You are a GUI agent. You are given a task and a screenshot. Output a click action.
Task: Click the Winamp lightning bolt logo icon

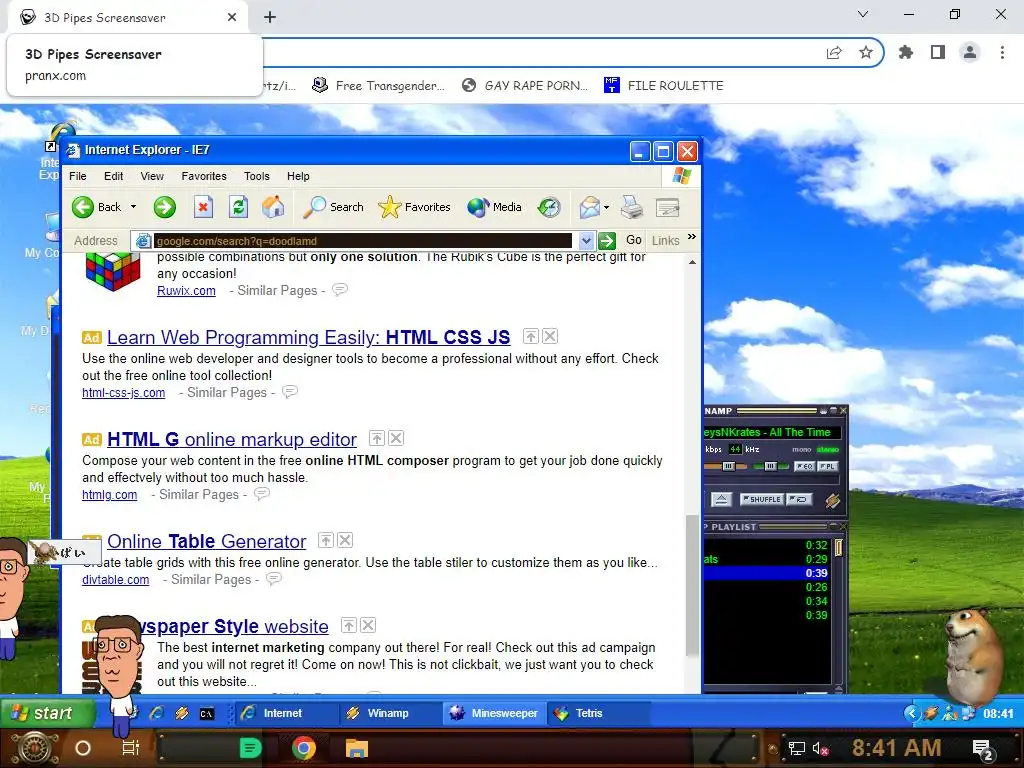pyautogui.click(x=832, y=500)
